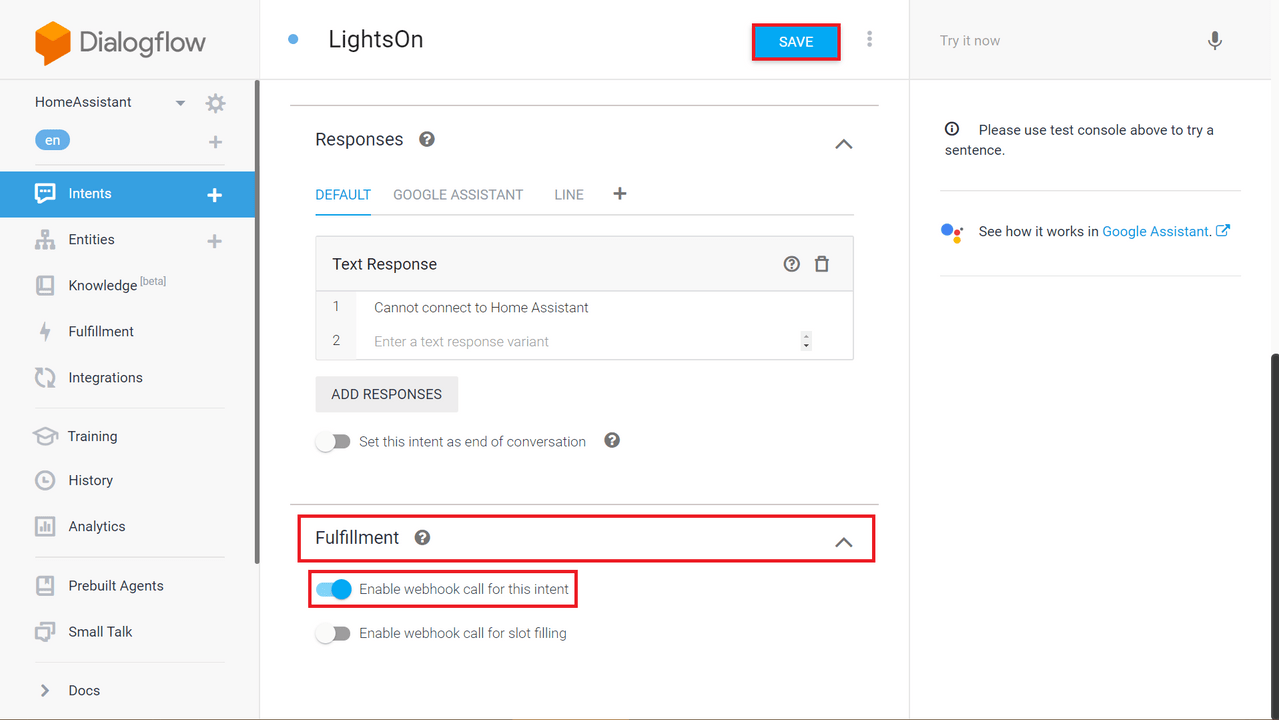Click the Integrations sync icon

tap(45, 378)
